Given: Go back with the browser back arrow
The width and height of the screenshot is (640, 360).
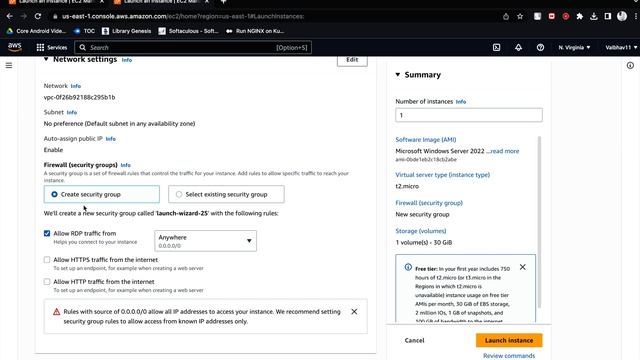Looking at the screenshot, I should [x=10, y=16].
